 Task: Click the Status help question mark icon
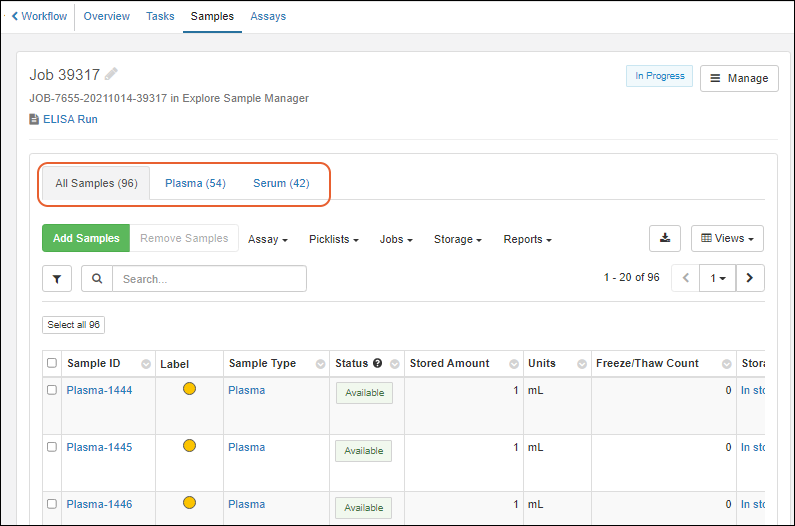pyautogui.click(x=378, y=363)
